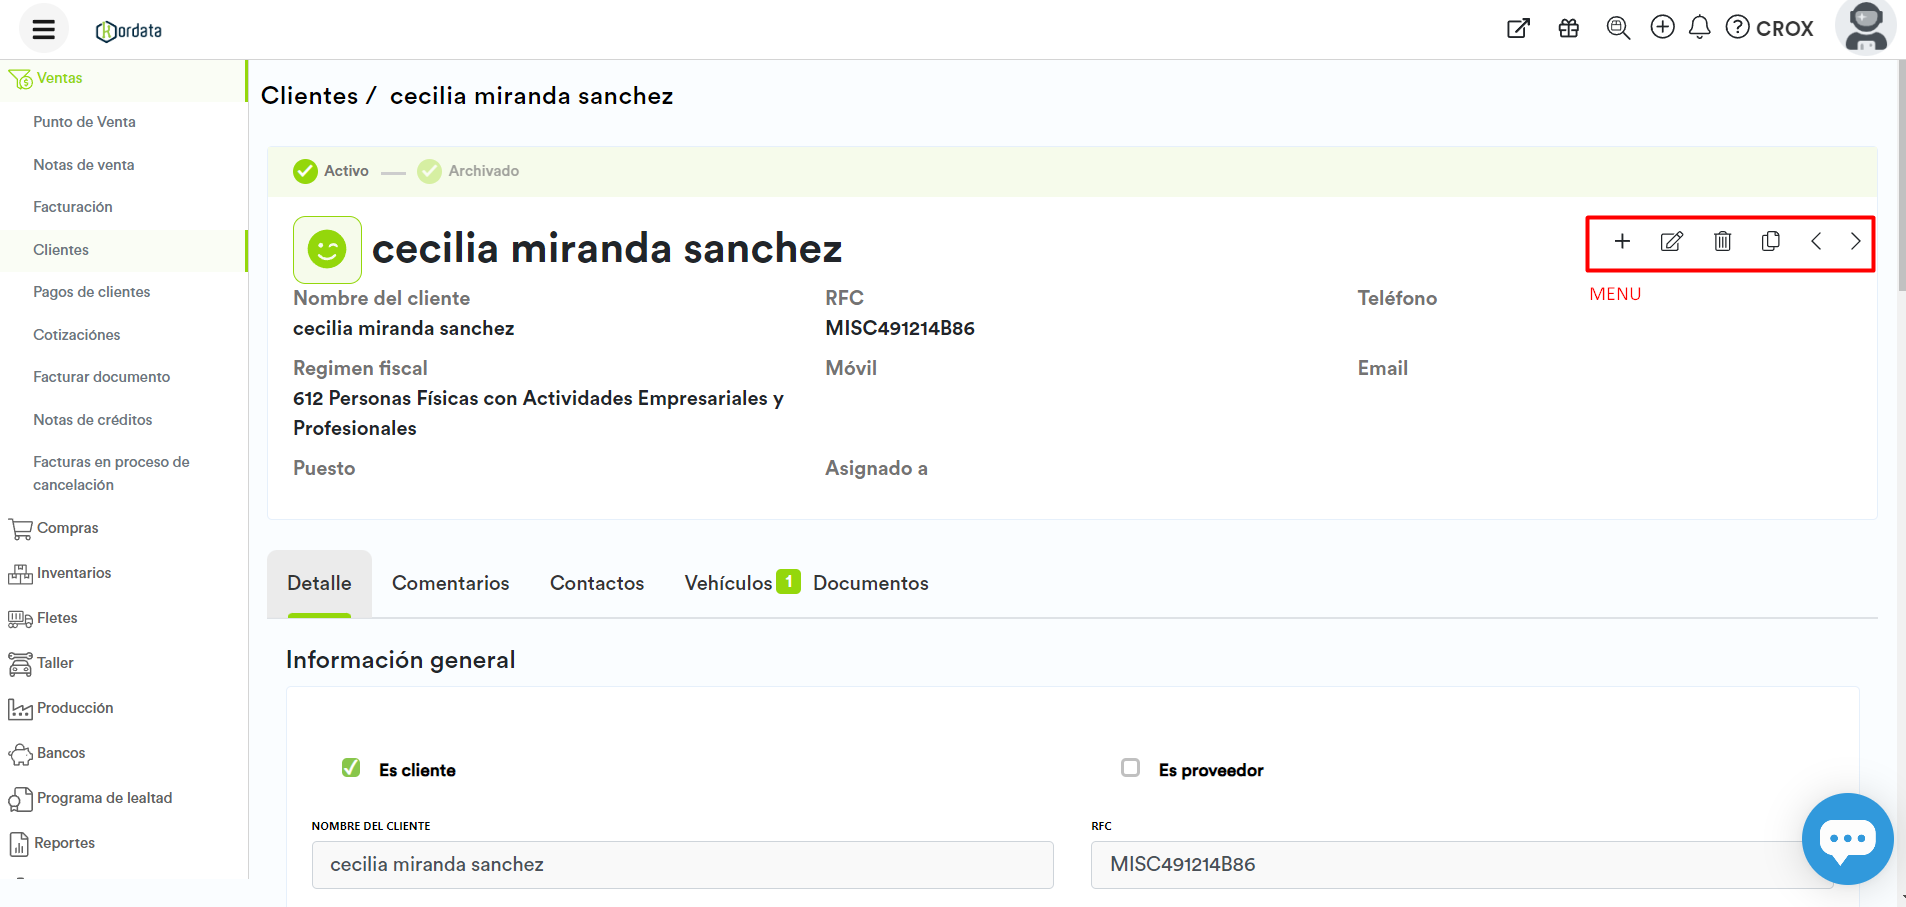
Task: Click the Clientes breadcrumb link
Action: click(309, 96)
